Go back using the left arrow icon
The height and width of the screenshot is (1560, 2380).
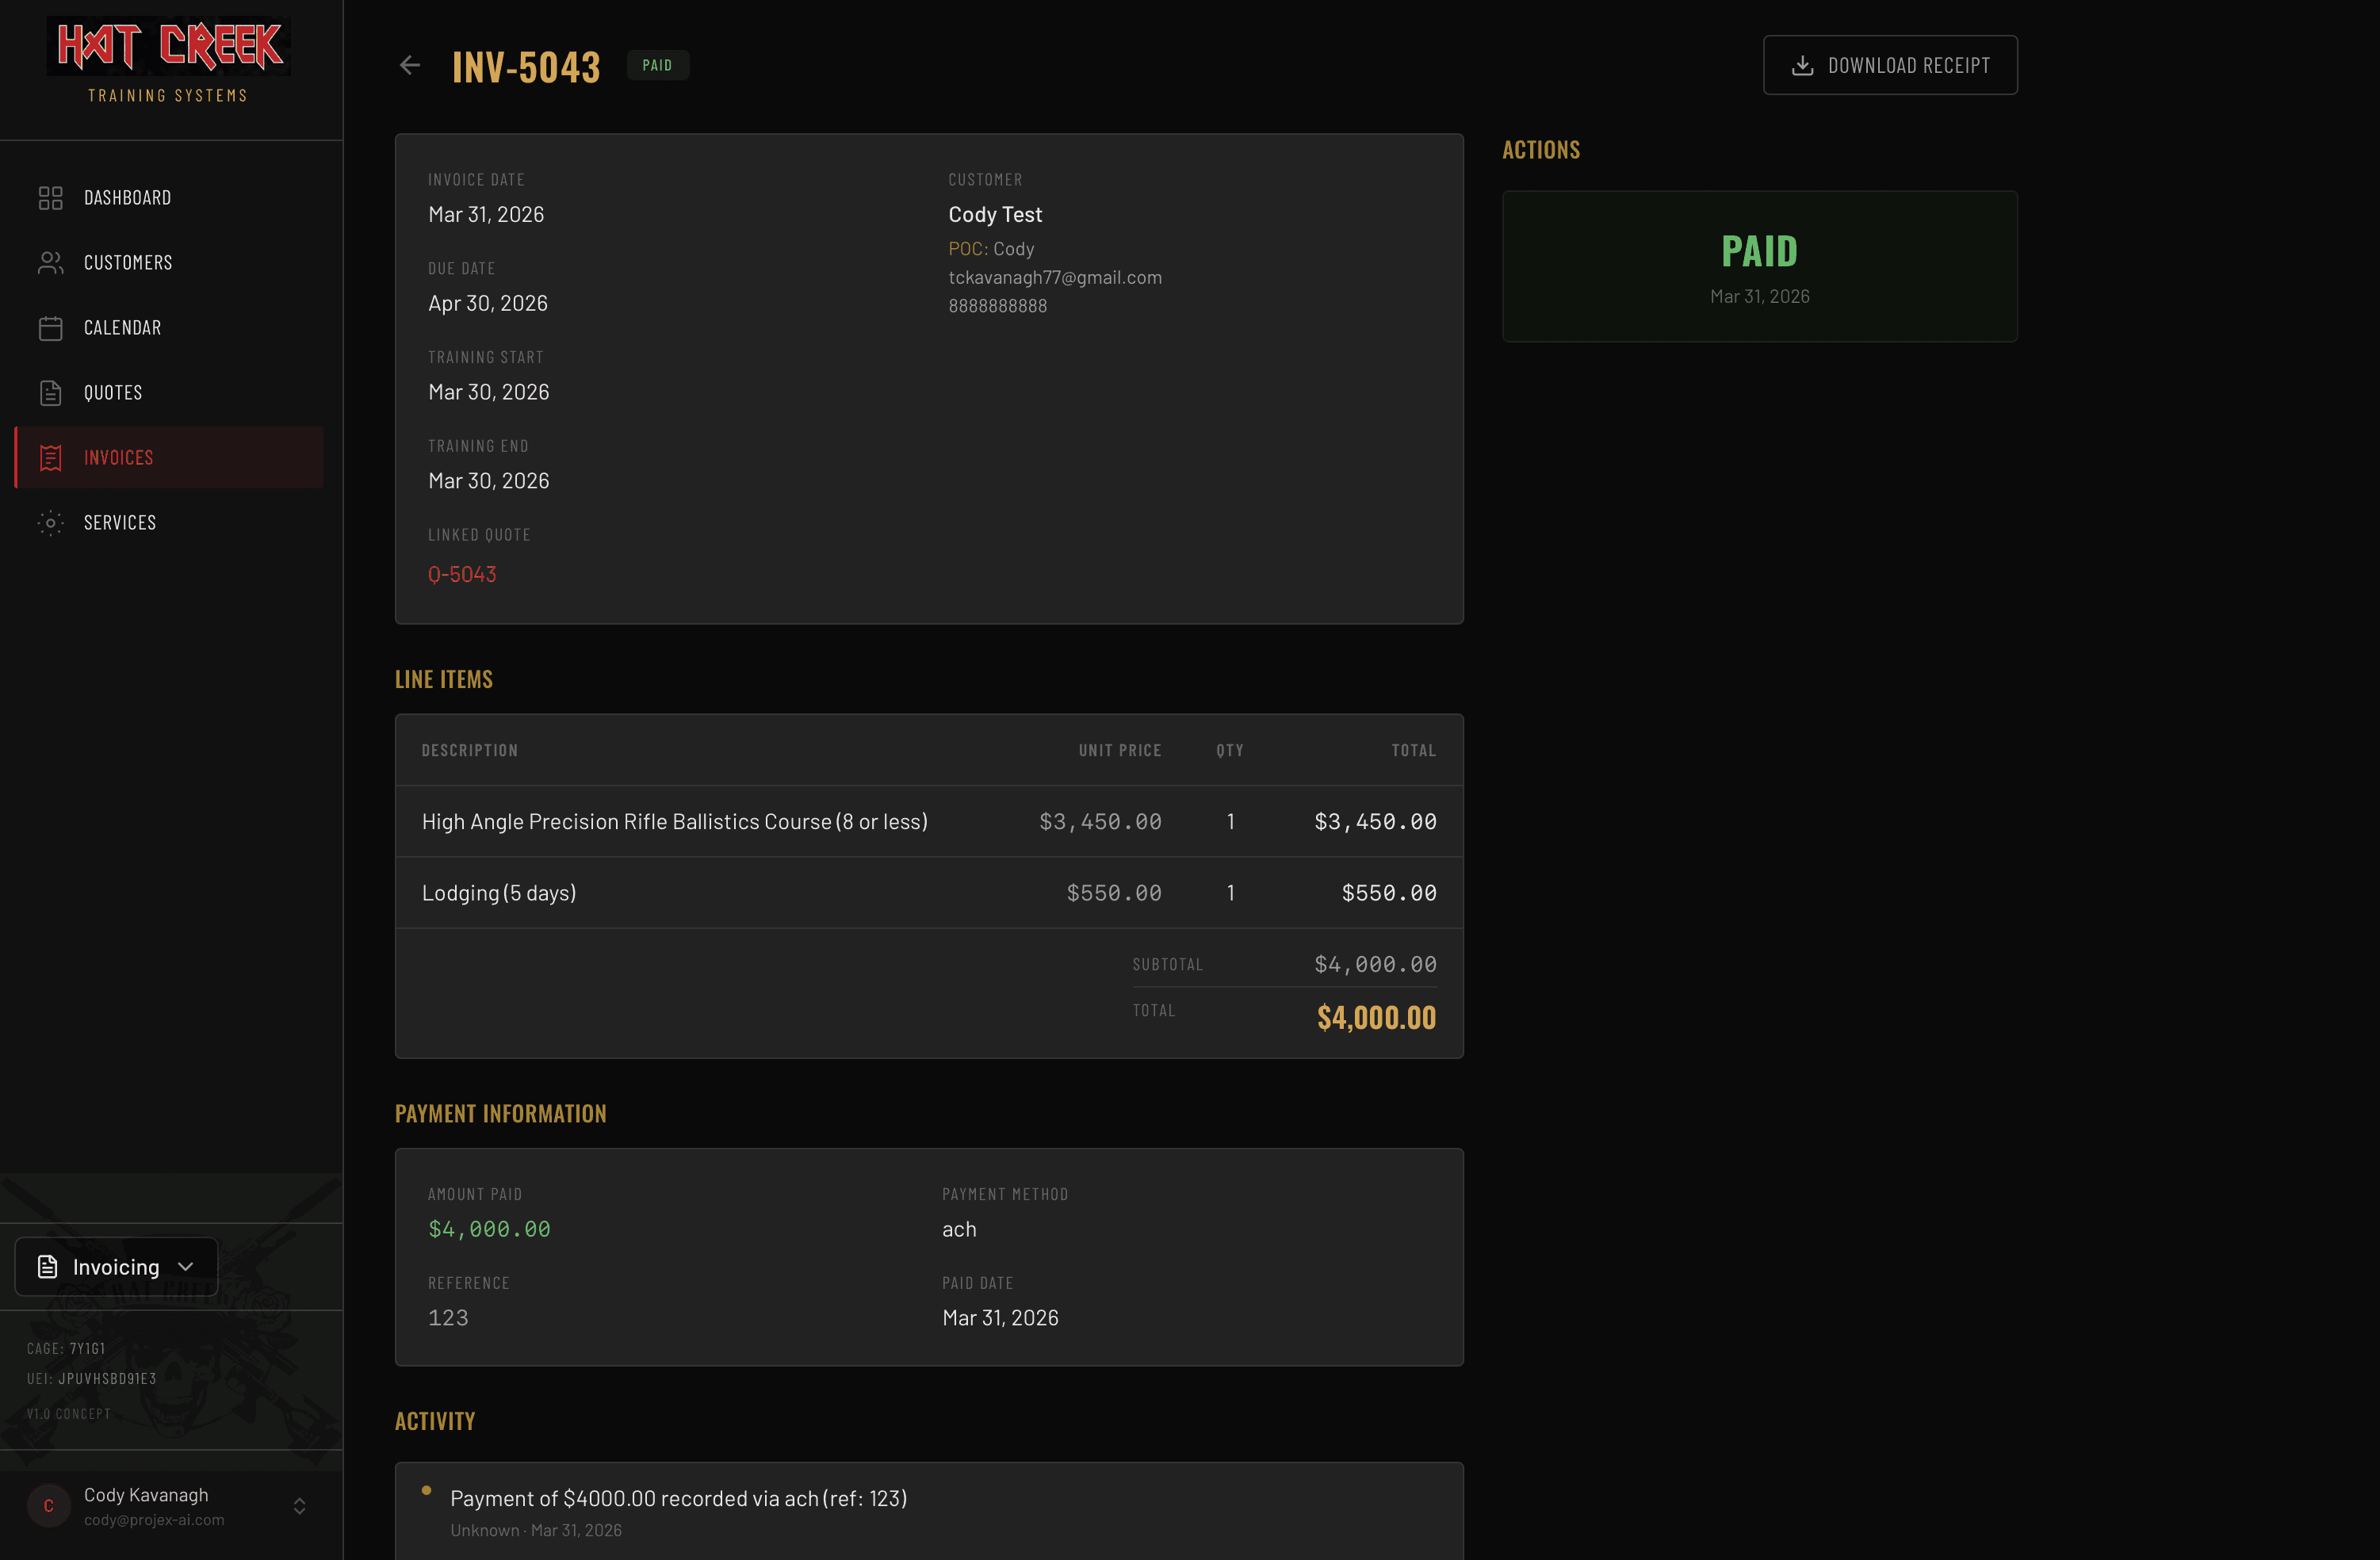(x=410, y=66)
